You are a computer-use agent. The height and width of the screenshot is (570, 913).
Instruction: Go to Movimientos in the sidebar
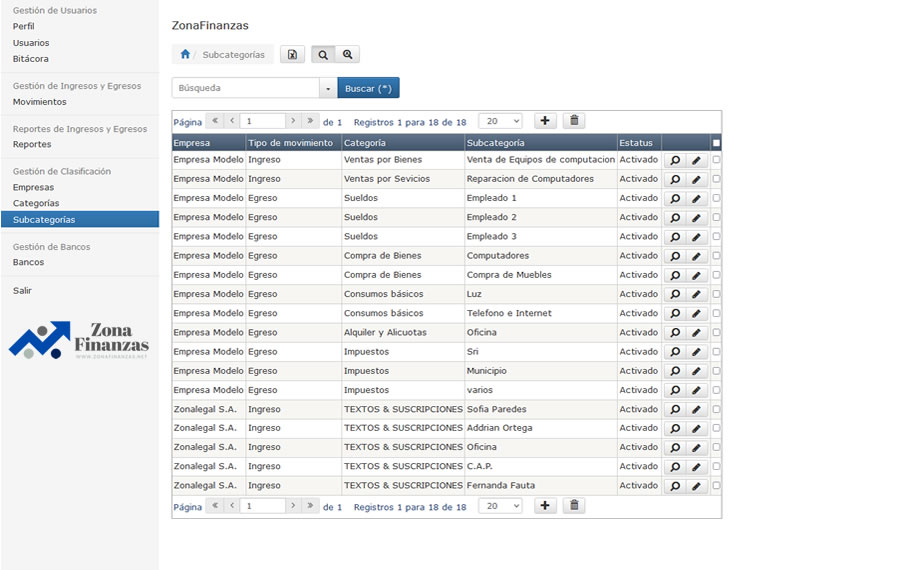click(x=40, y=102)
